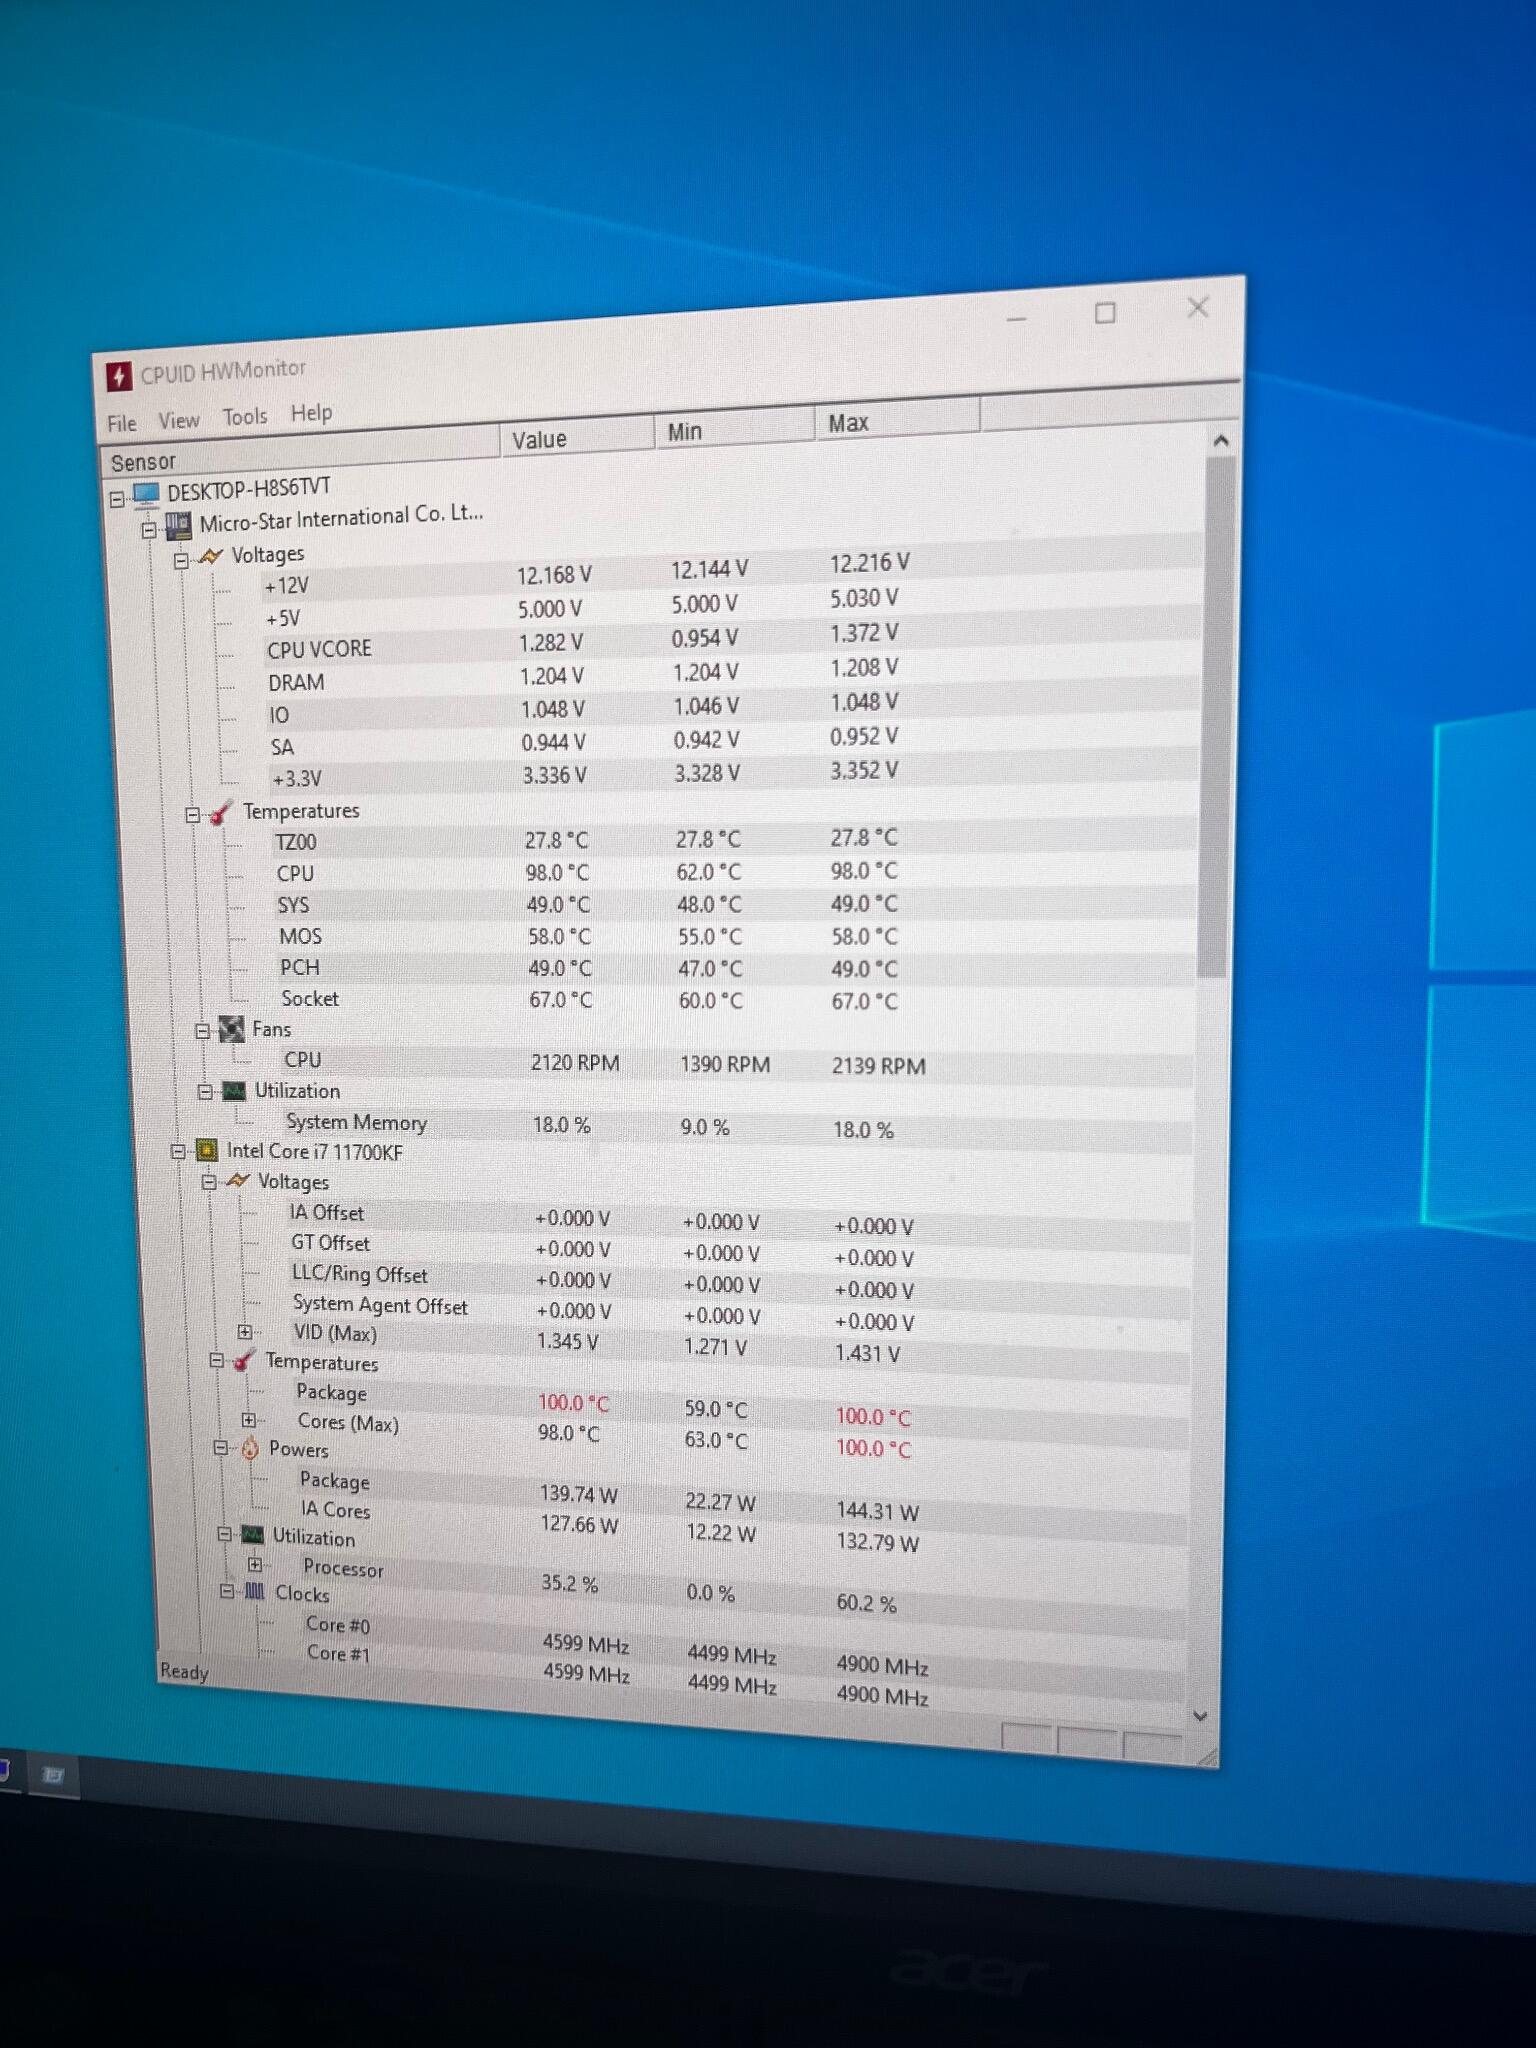The height and width of the screenshot is (2048, 1536).
Task: Click the Sensor column header
Action: 300,452
